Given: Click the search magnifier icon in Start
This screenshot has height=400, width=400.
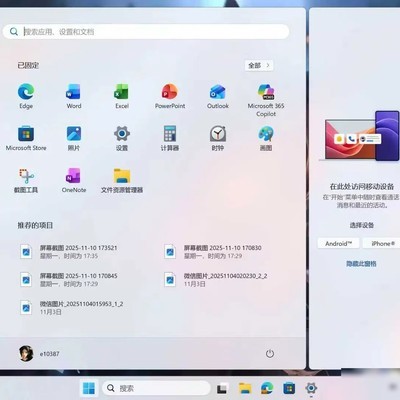Looking at the screenshot, I should coord(14,32).
